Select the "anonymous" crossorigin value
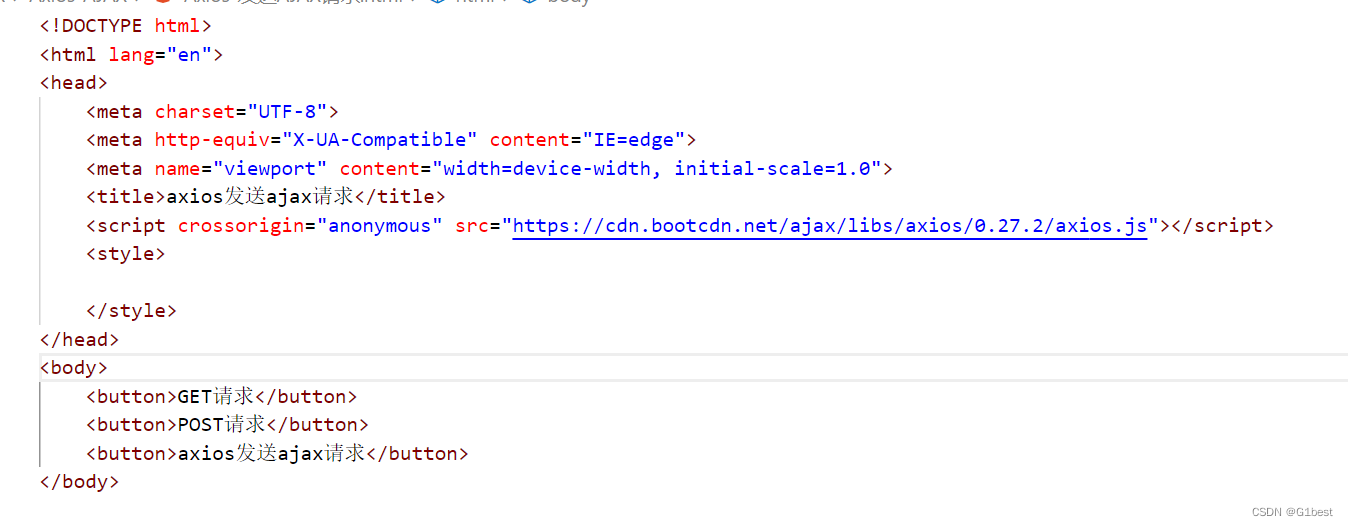 coord(380,226)
